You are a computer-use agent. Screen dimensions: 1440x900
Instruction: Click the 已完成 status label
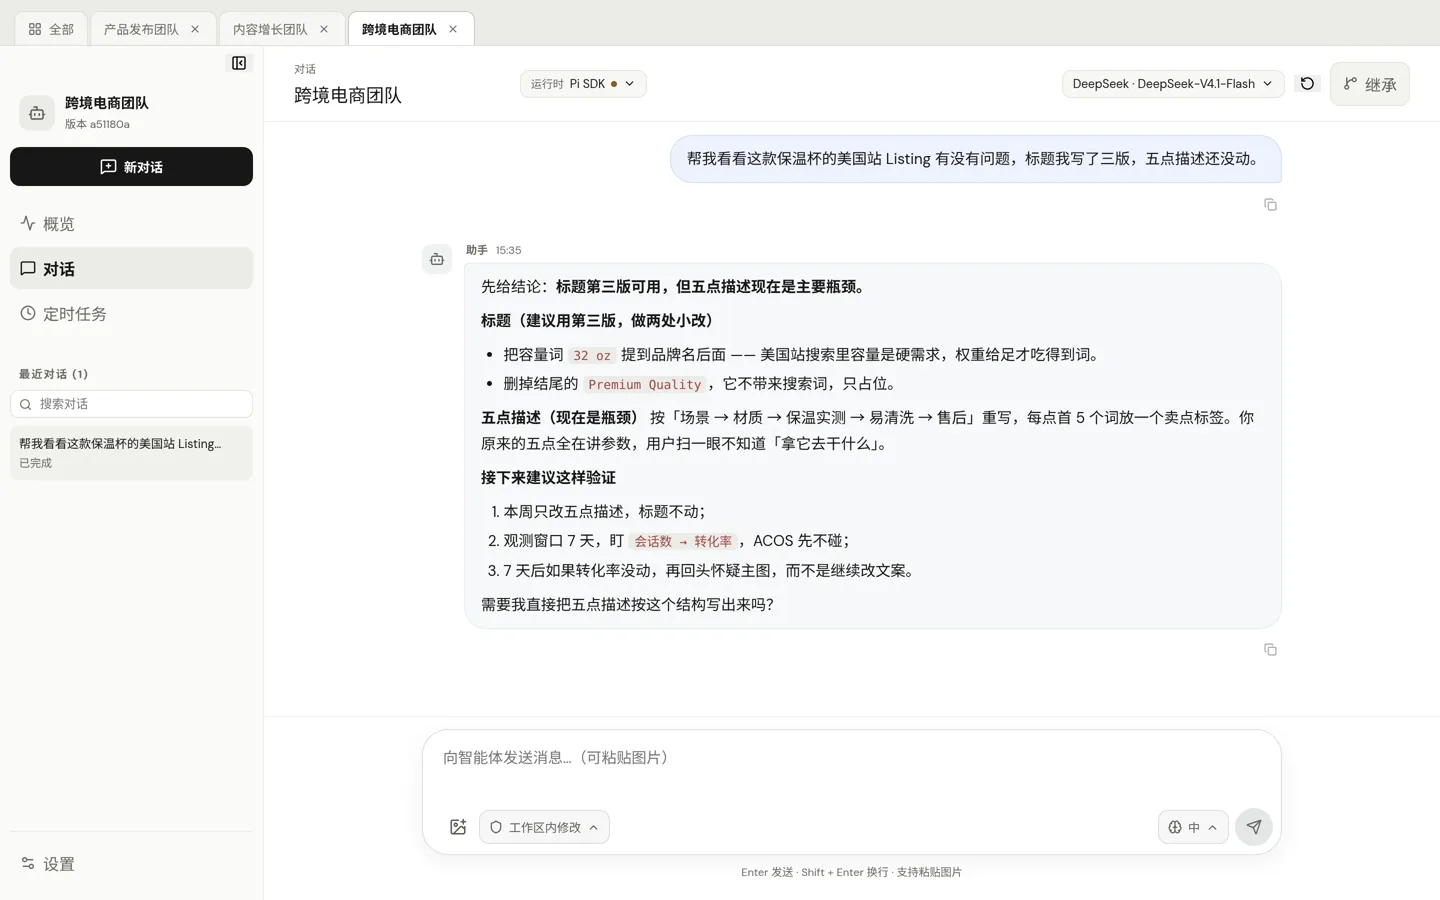click(36, 463)
